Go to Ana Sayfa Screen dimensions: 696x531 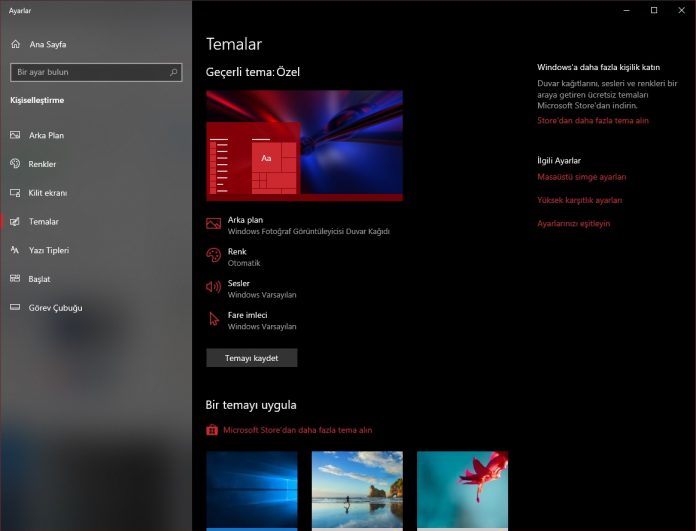(96, 44)
